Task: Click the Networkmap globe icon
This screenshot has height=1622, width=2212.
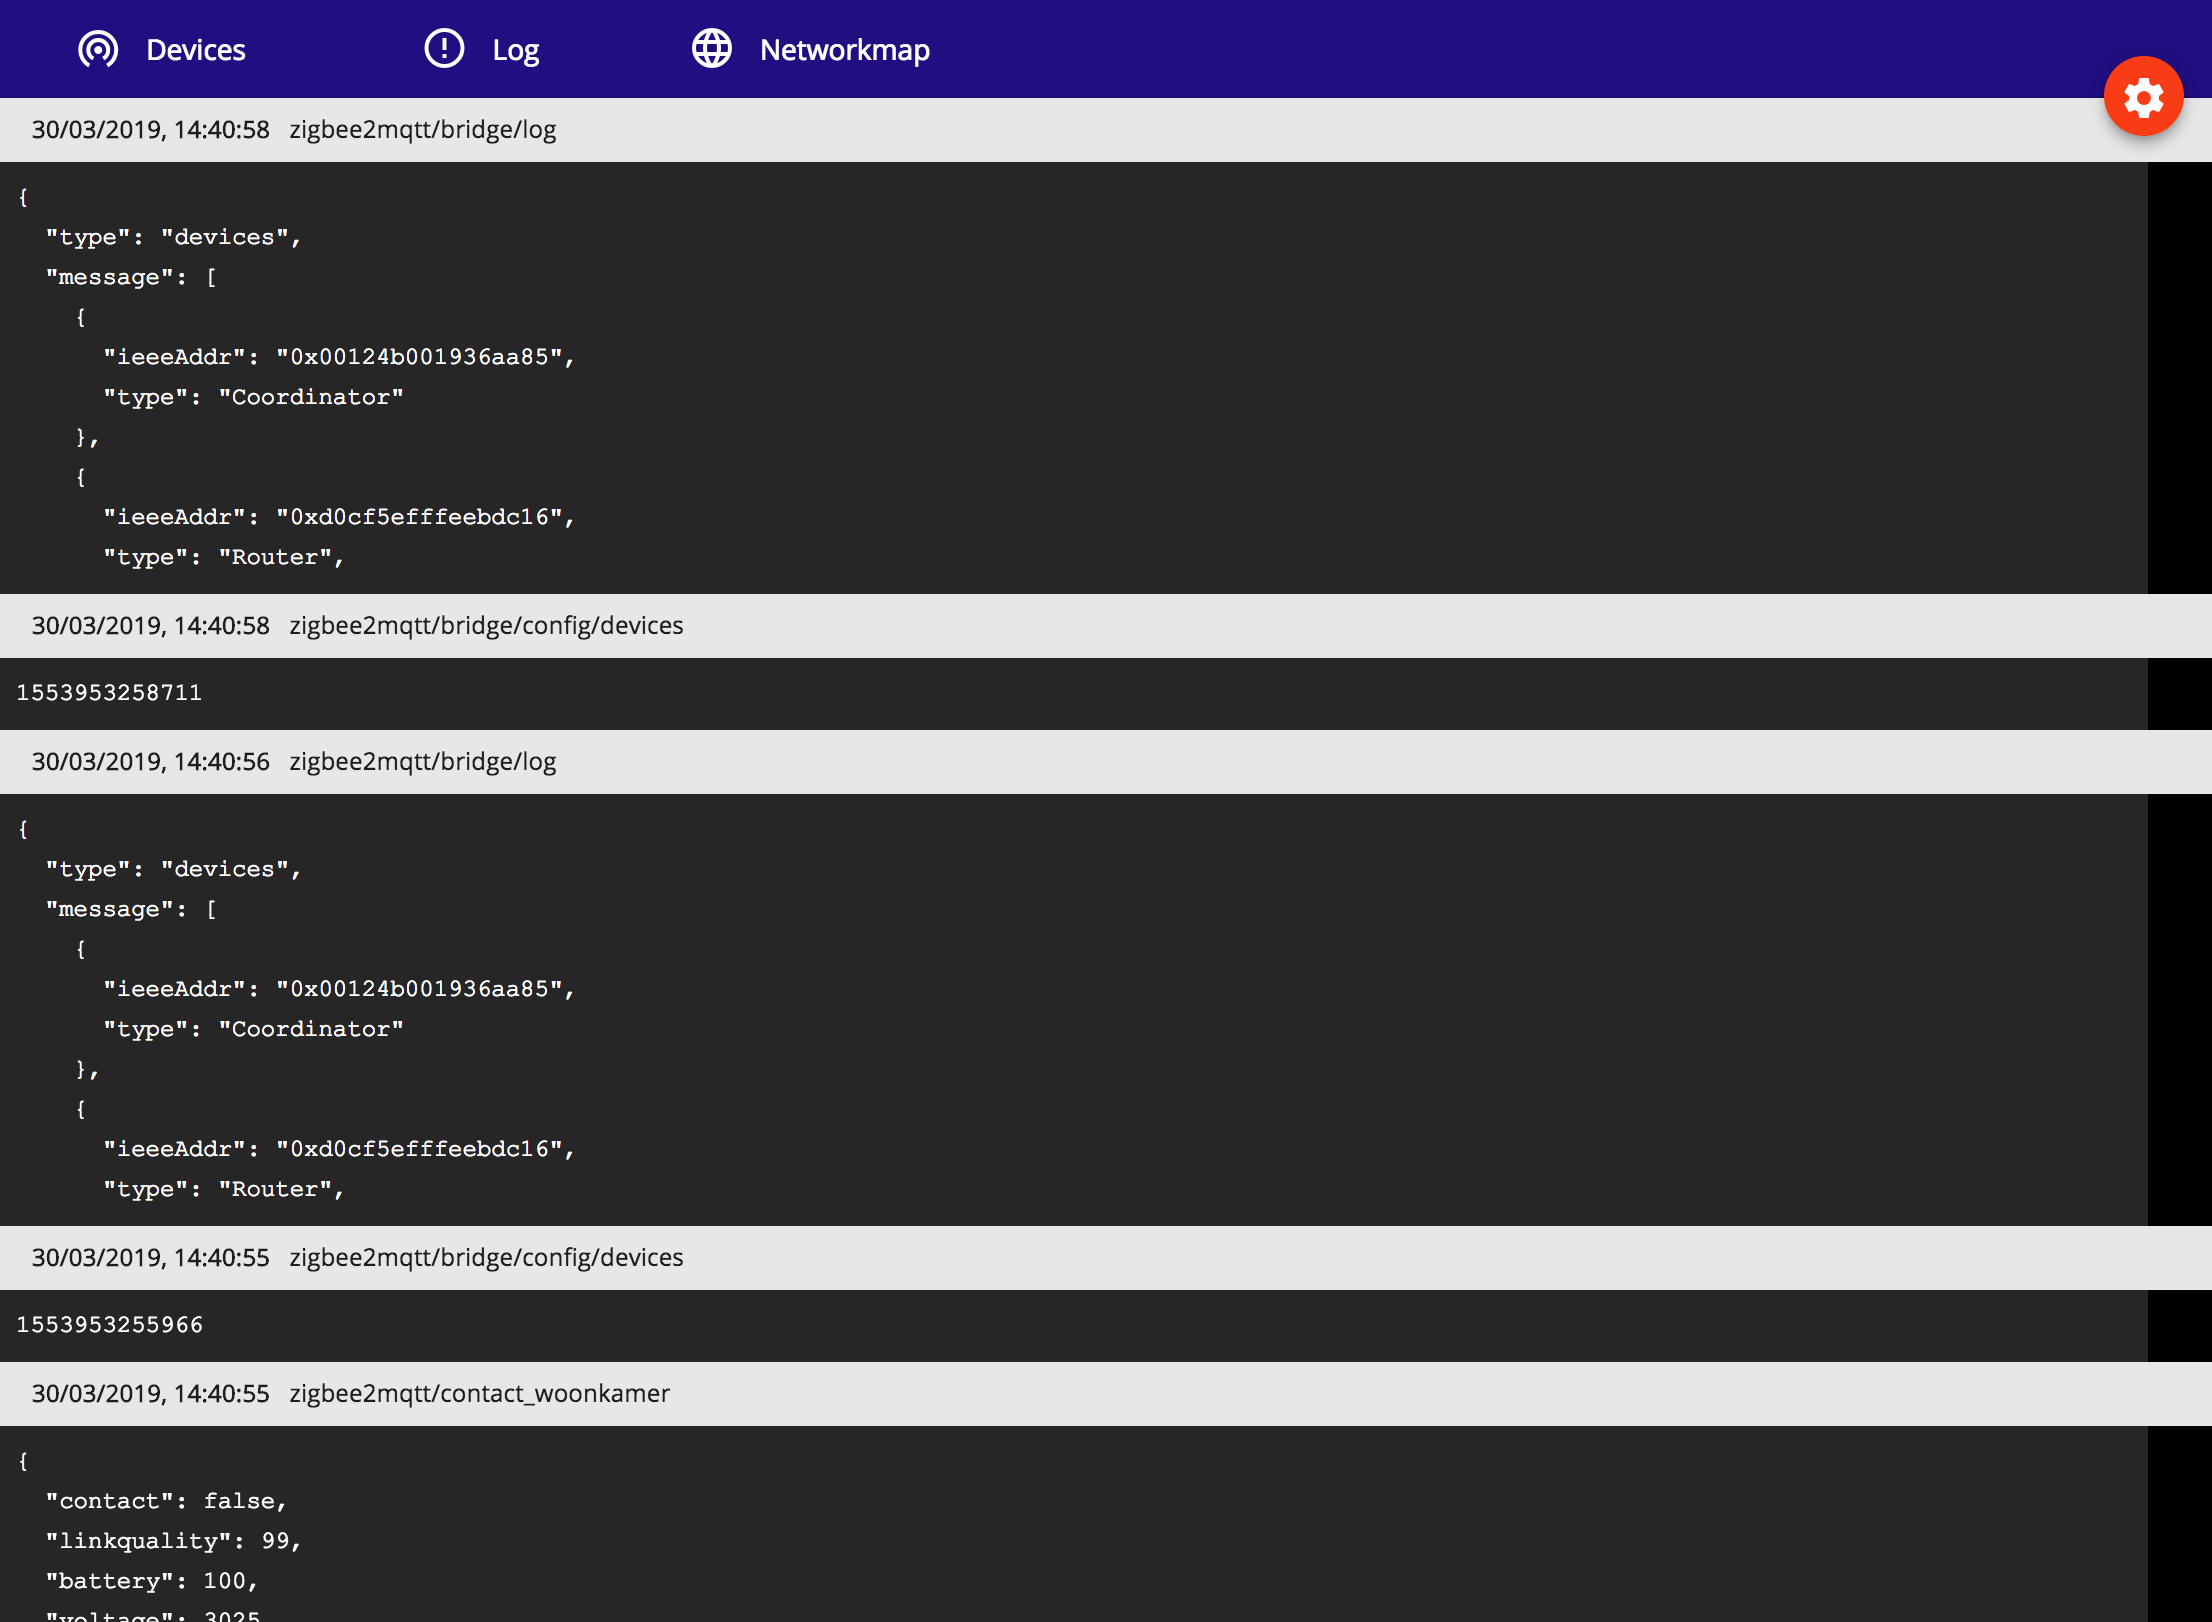Action: click(x=711, y=49)
